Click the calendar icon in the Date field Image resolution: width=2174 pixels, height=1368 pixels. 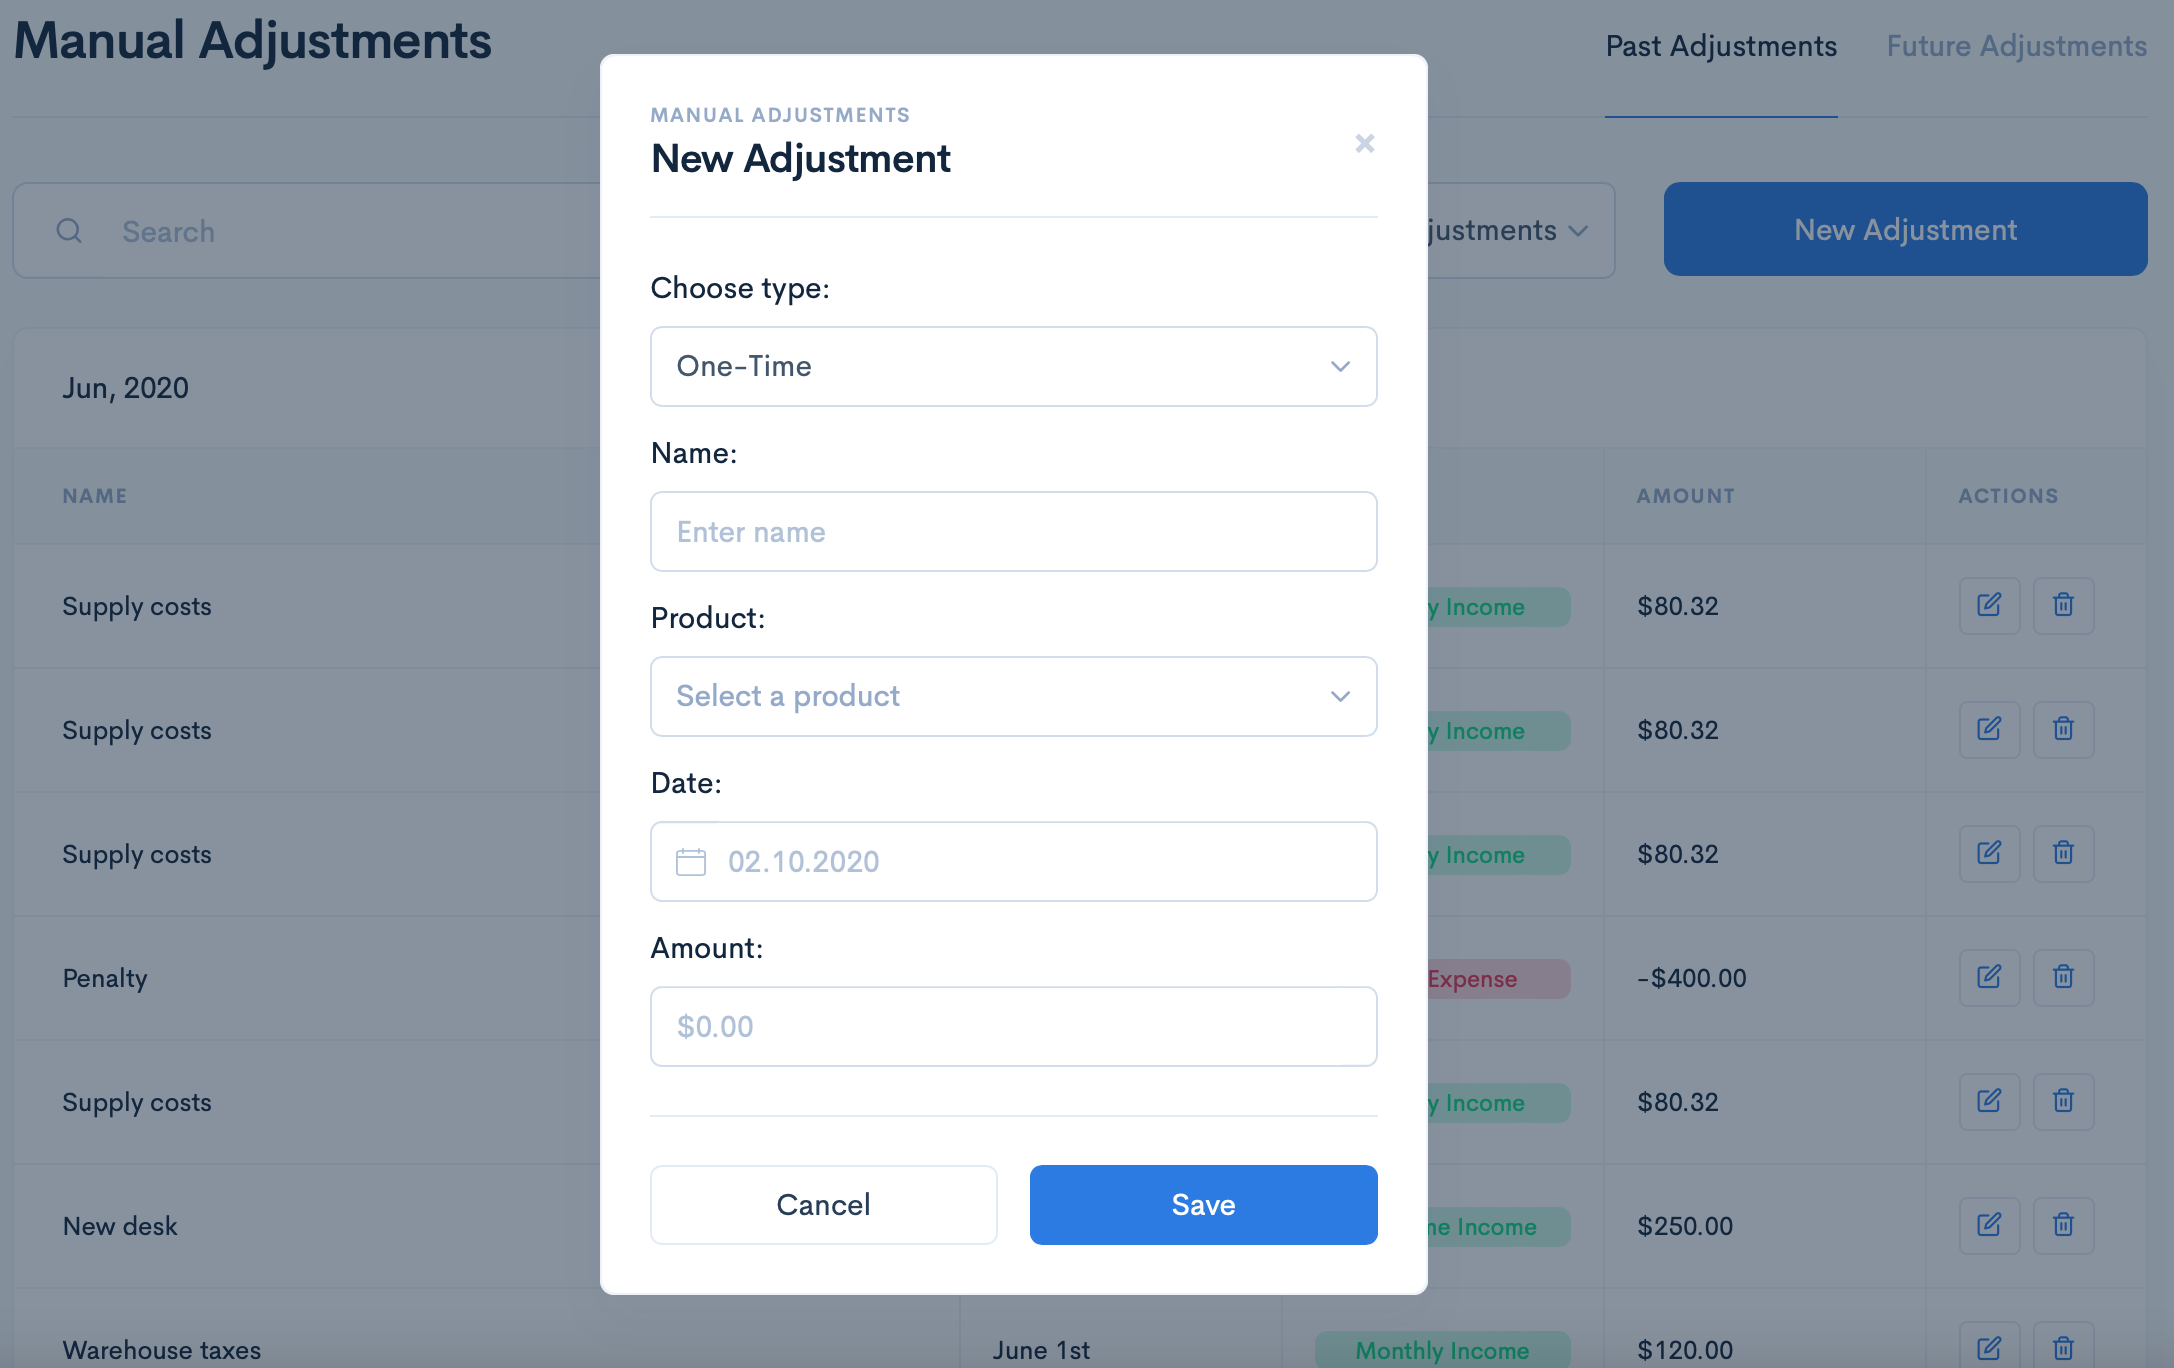691,861
